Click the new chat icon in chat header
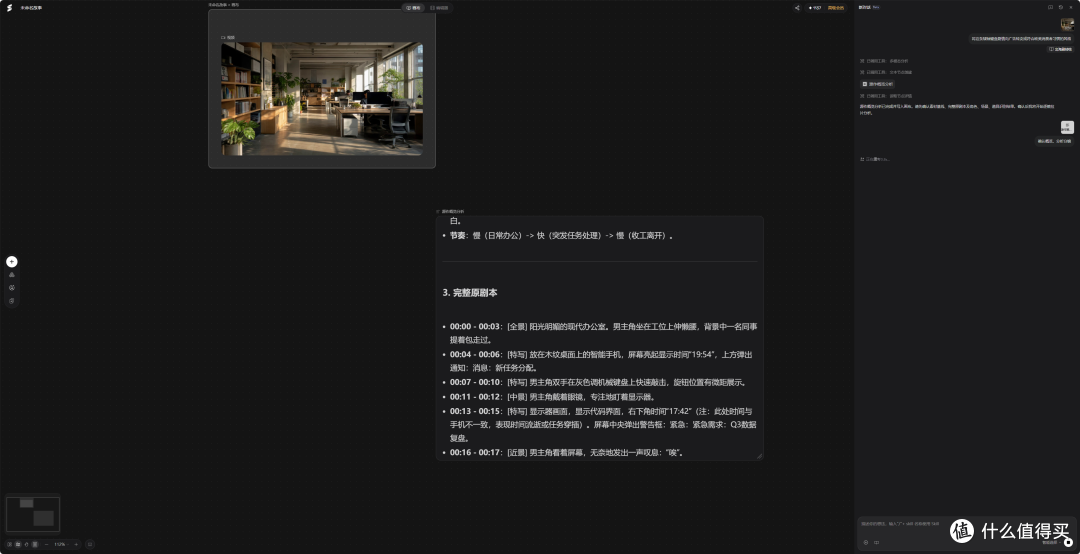 (1050, 7)
